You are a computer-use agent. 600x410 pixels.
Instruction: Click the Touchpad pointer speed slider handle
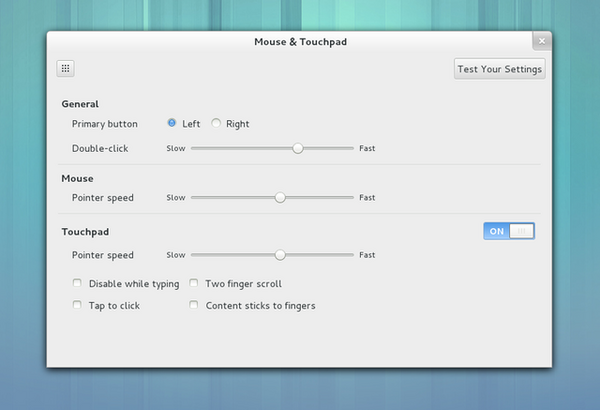click(x=280, y=255)
